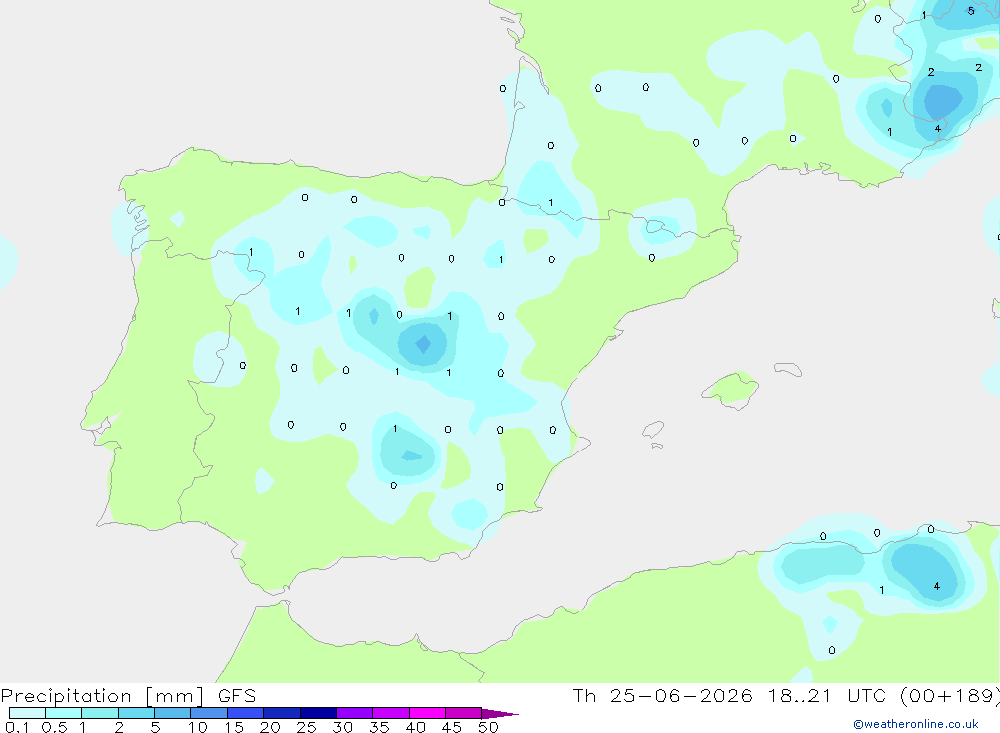
Task: Pick the 30–35 mm purple legend swatch
Action: [355, 713]
